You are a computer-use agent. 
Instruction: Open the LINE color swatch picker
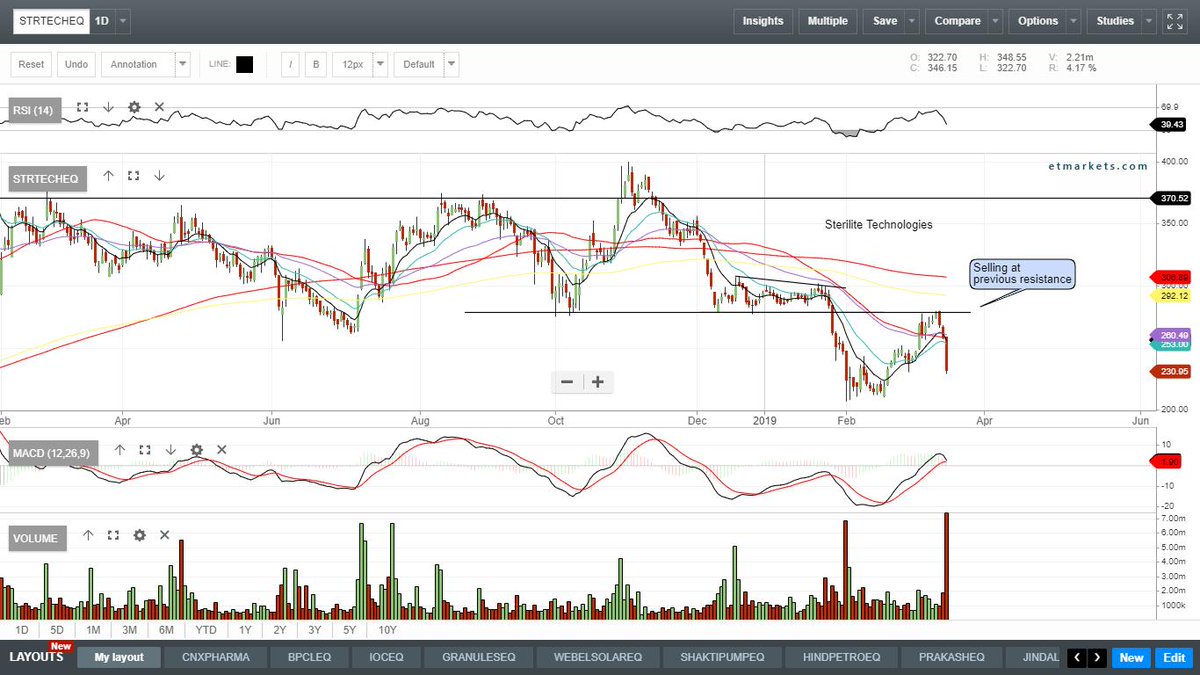(x=245, y=63)
